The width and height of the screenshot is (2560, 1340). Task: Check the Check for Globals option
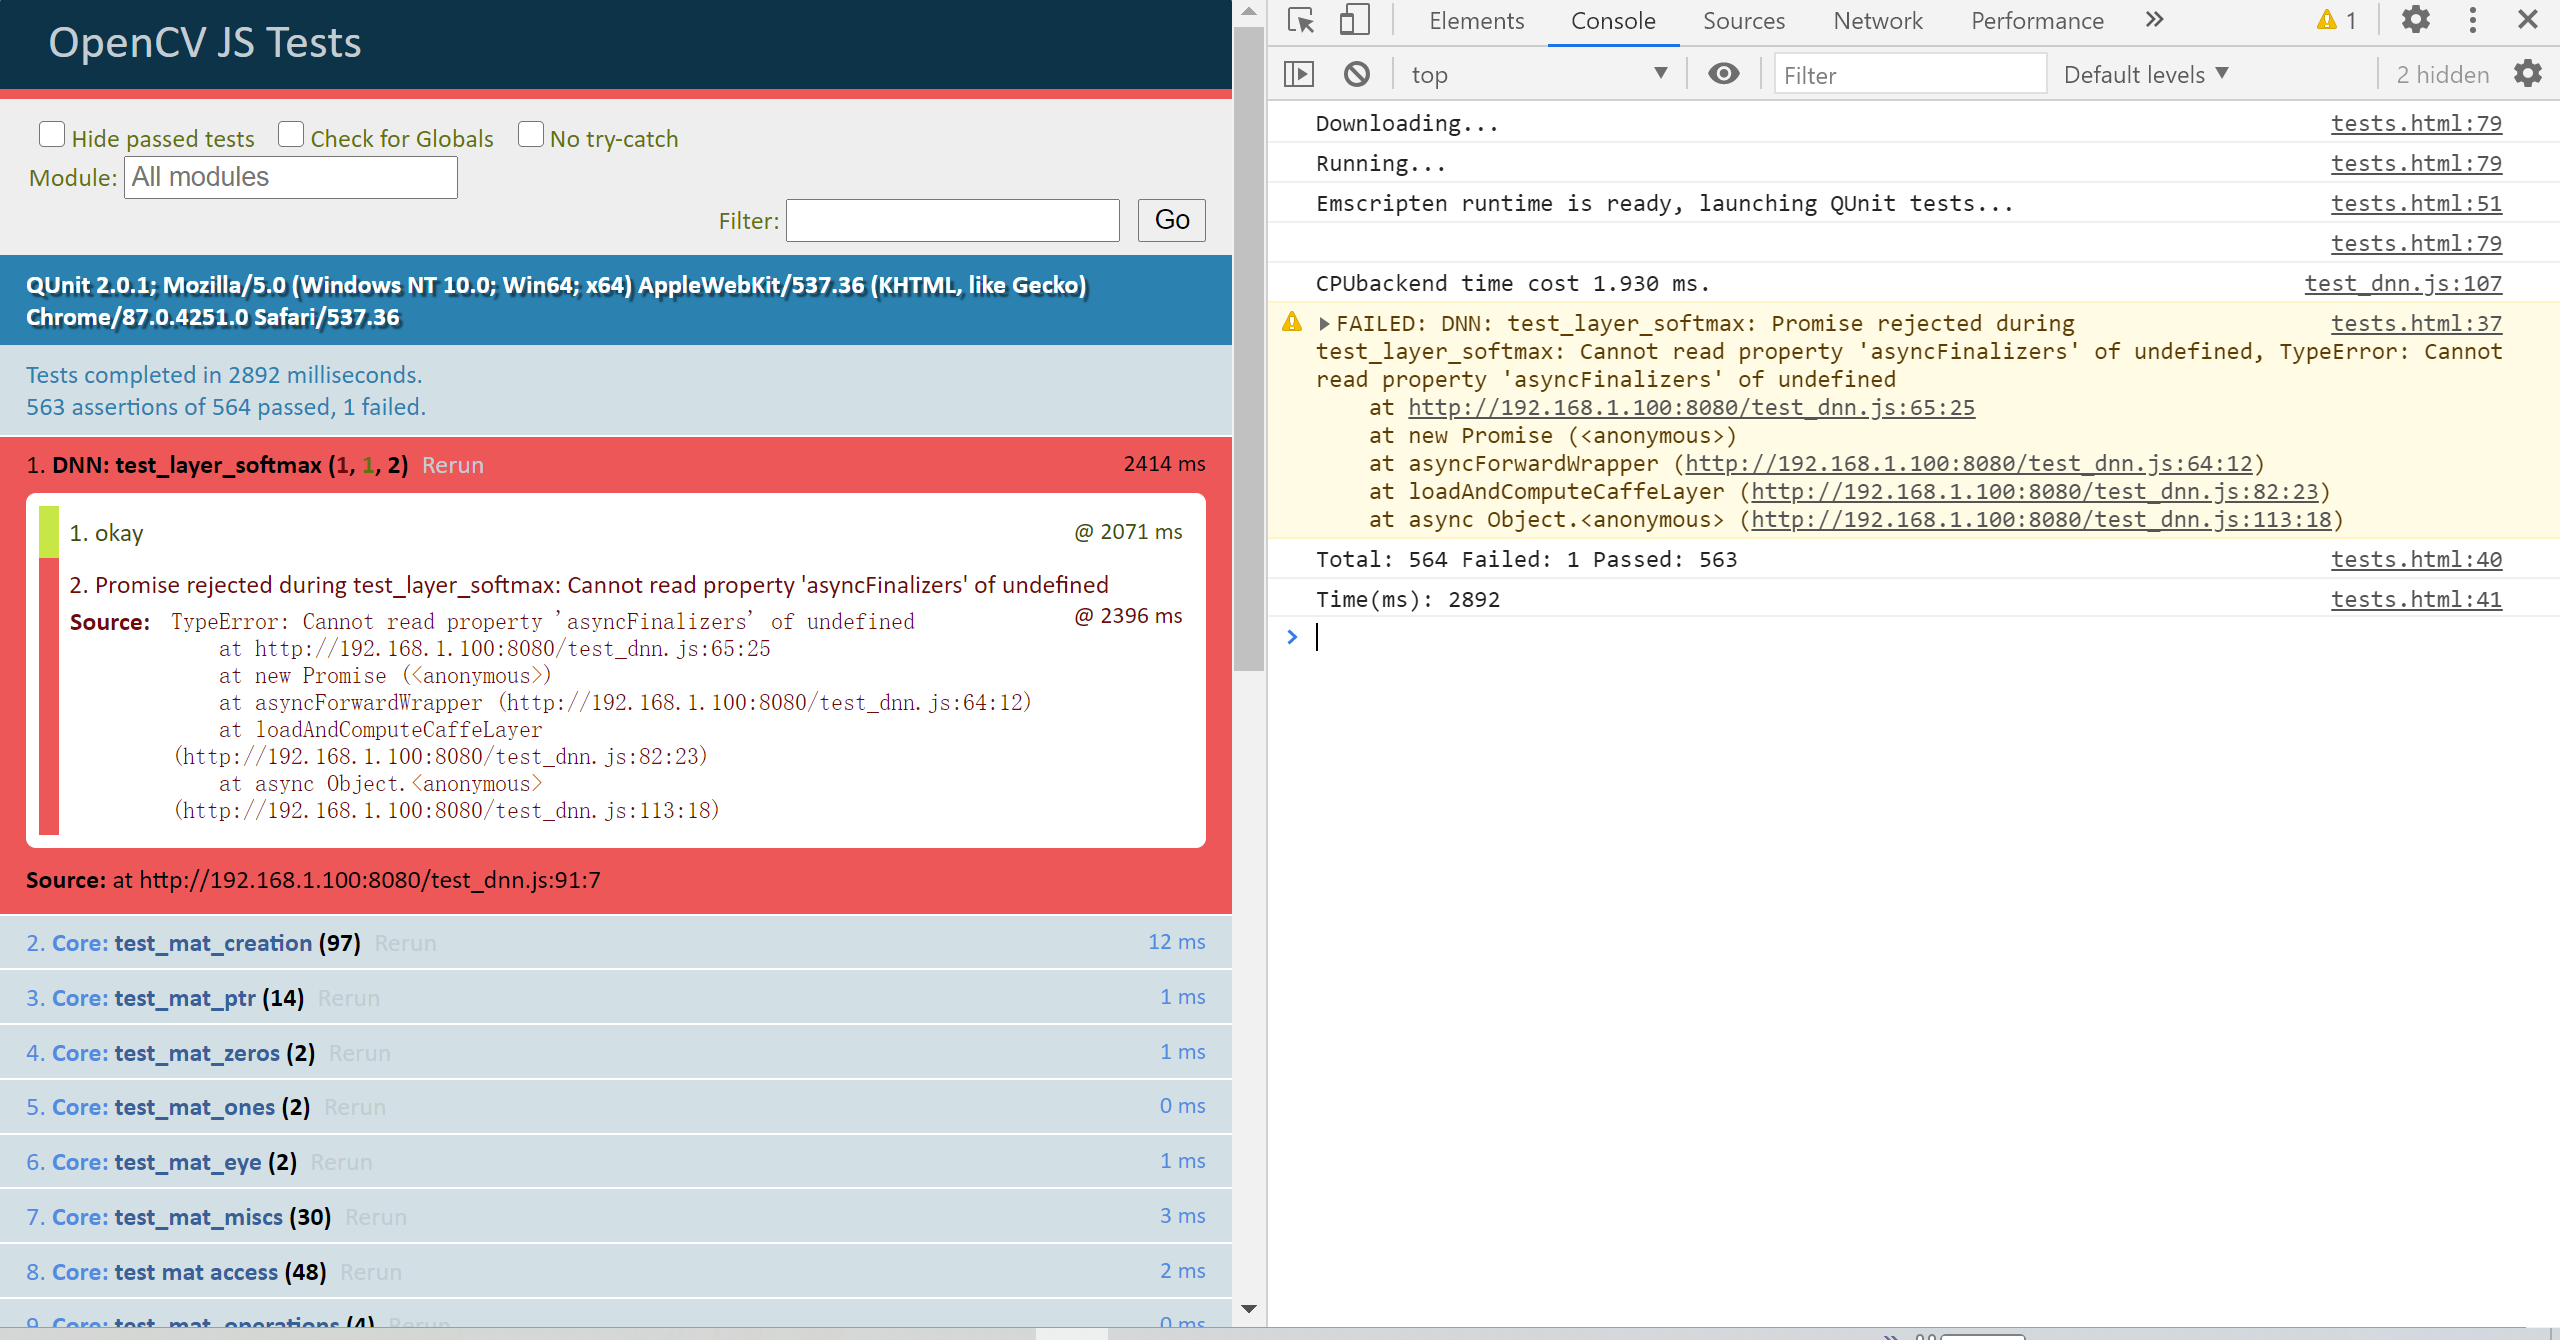[290, 133]
